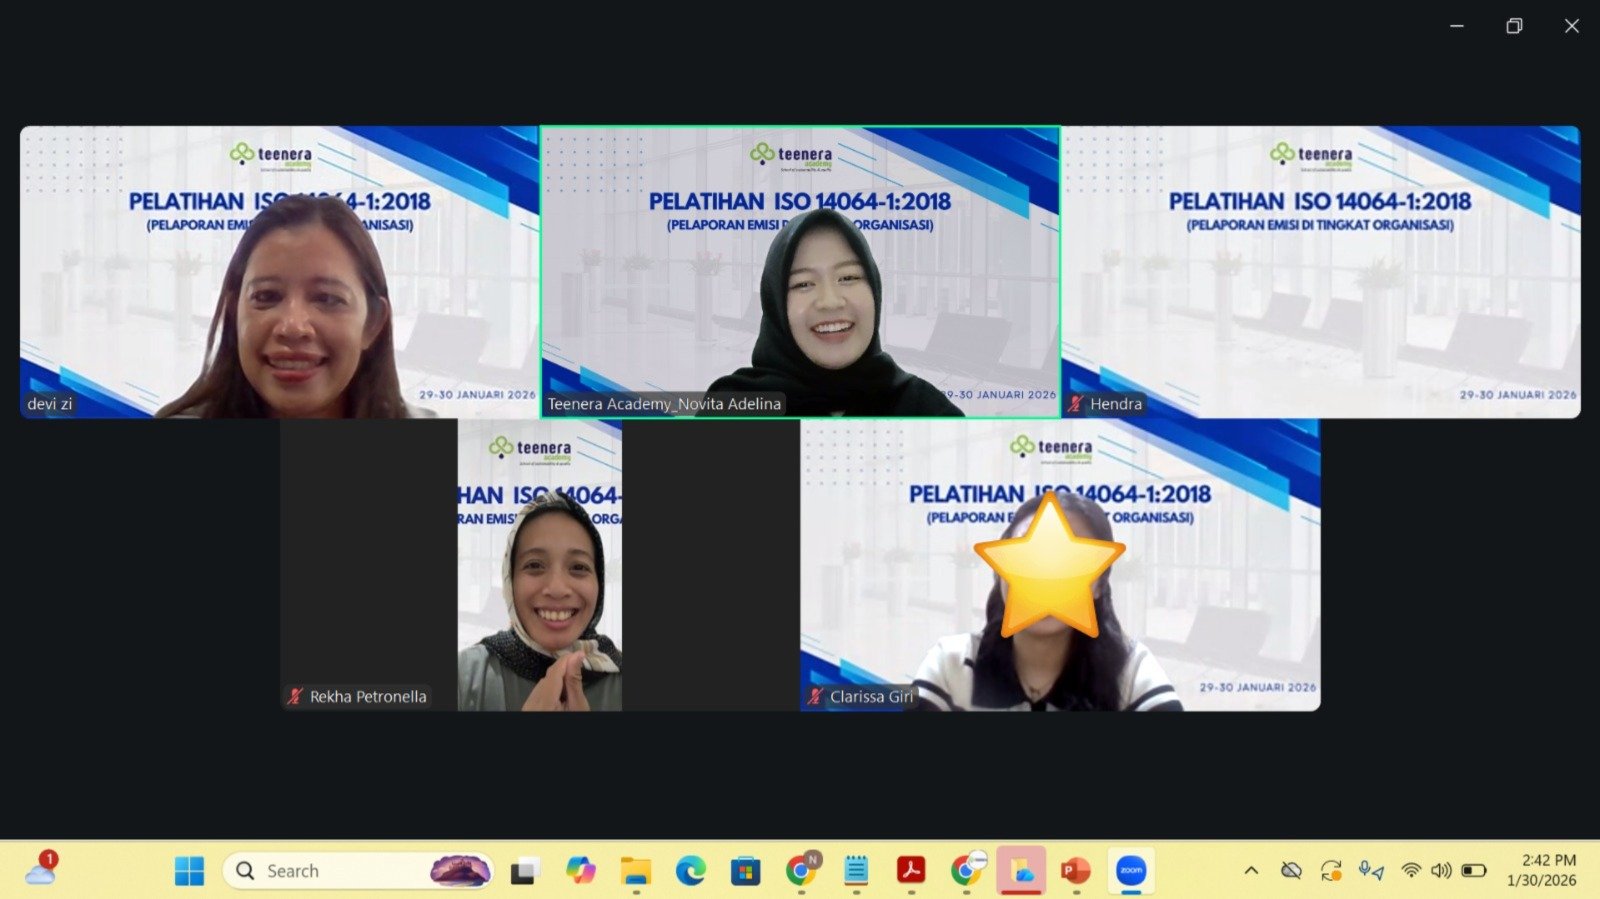1600x899 pixels.
Task: Open PowerPoint from the taskbar
Action: (x=1075, y=871)
